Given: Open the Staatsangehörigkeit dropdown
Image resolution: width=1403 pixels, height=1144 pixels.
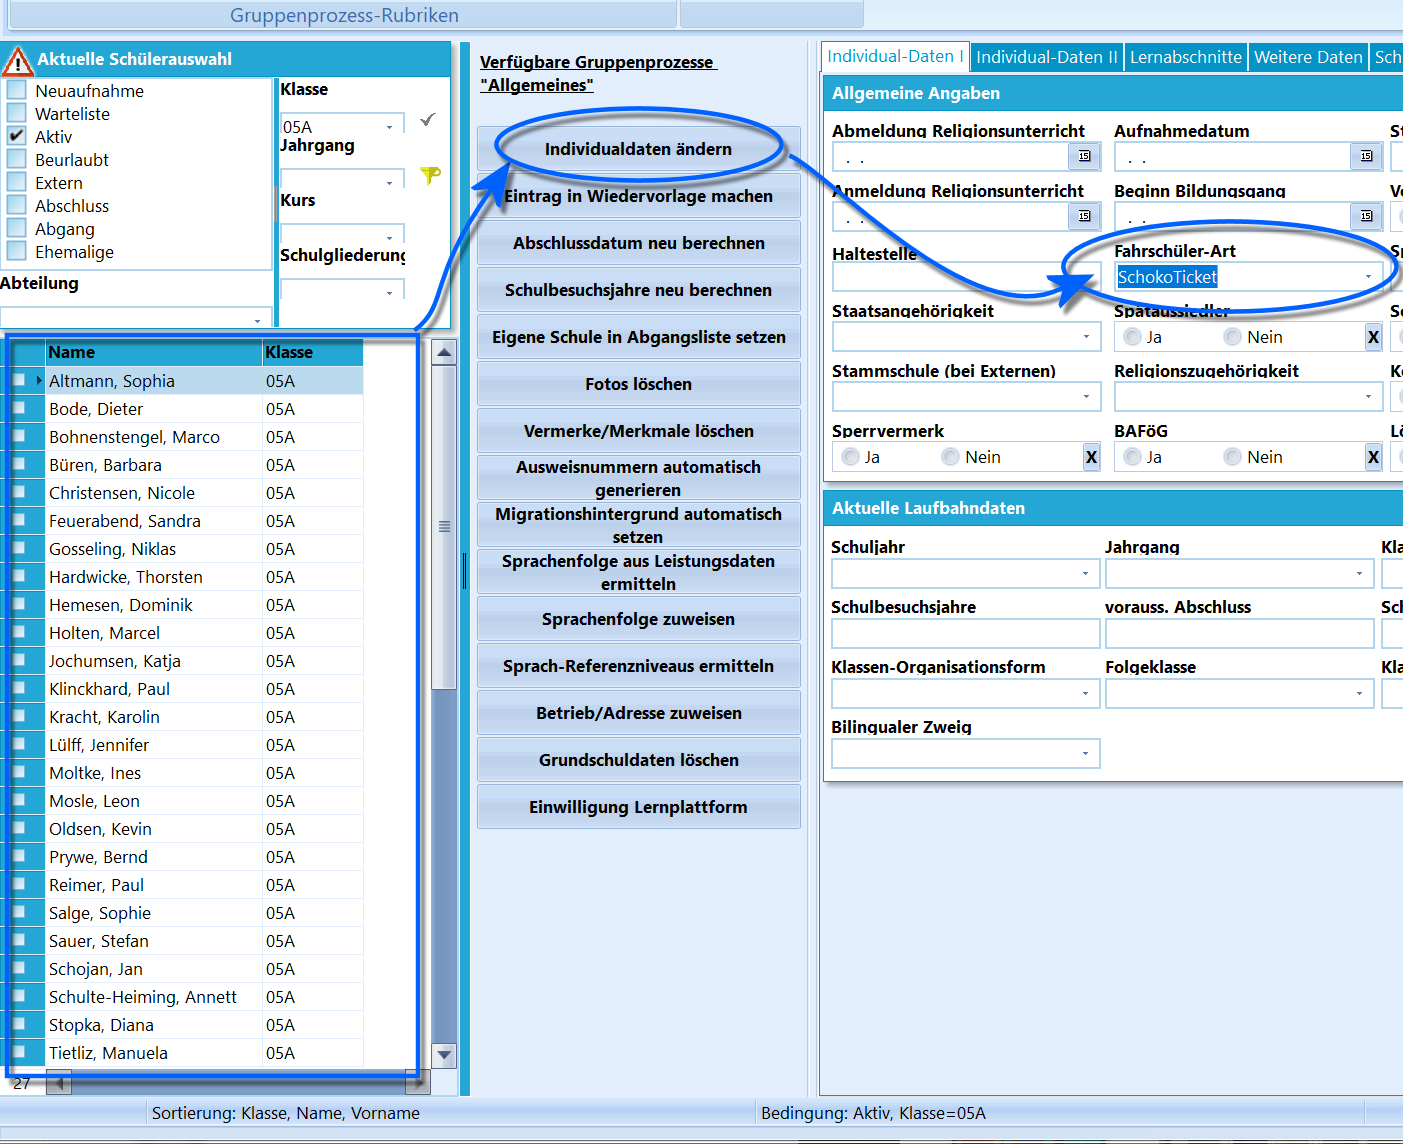Looking at the screenshot, I should point(1086,337).
